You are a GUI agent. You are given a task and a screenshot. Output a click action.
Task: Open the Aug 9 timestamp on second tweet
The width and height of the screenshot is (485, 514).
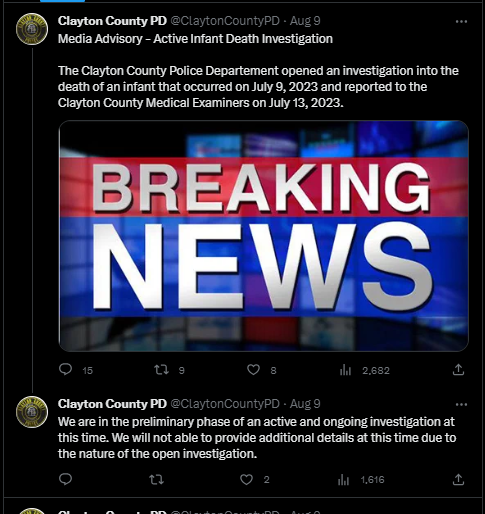[305, 404]
